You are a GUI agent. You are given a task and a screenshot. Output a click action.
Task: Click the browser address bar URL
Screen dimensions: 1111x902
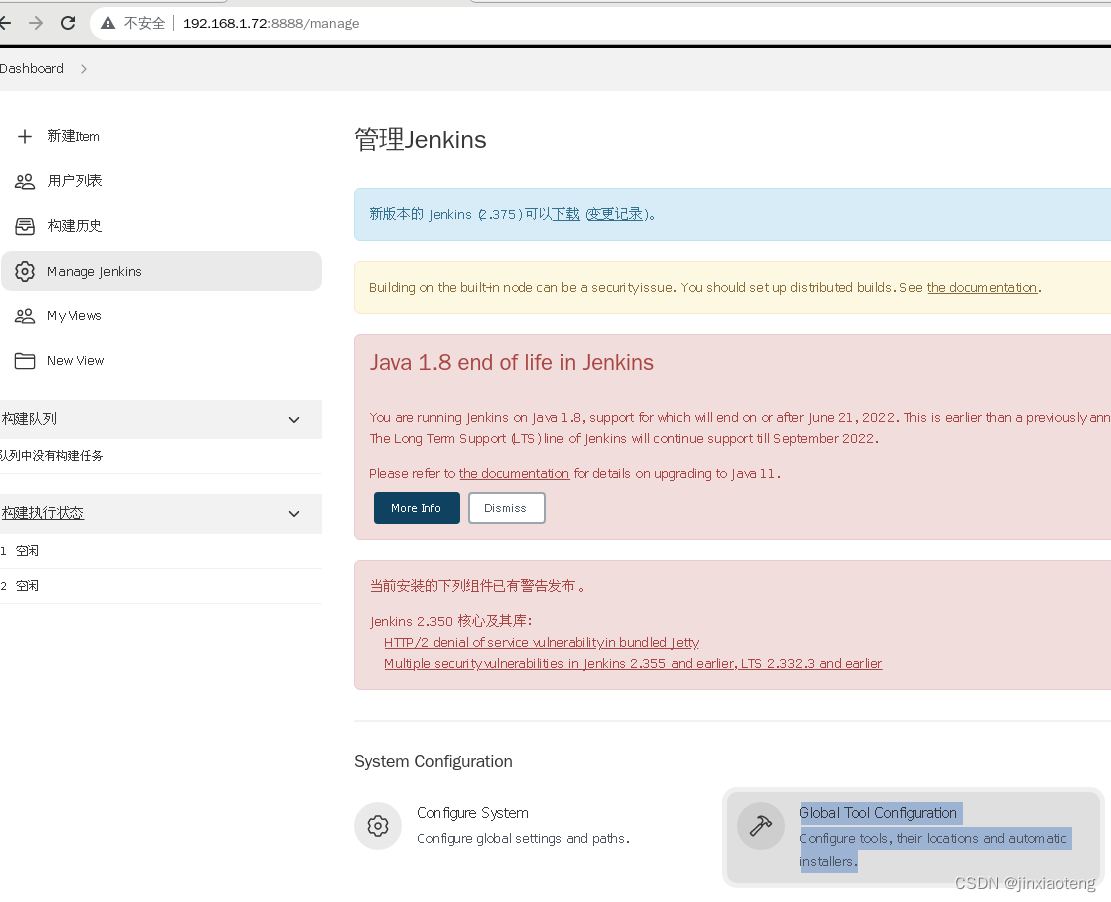click(271, 23)
